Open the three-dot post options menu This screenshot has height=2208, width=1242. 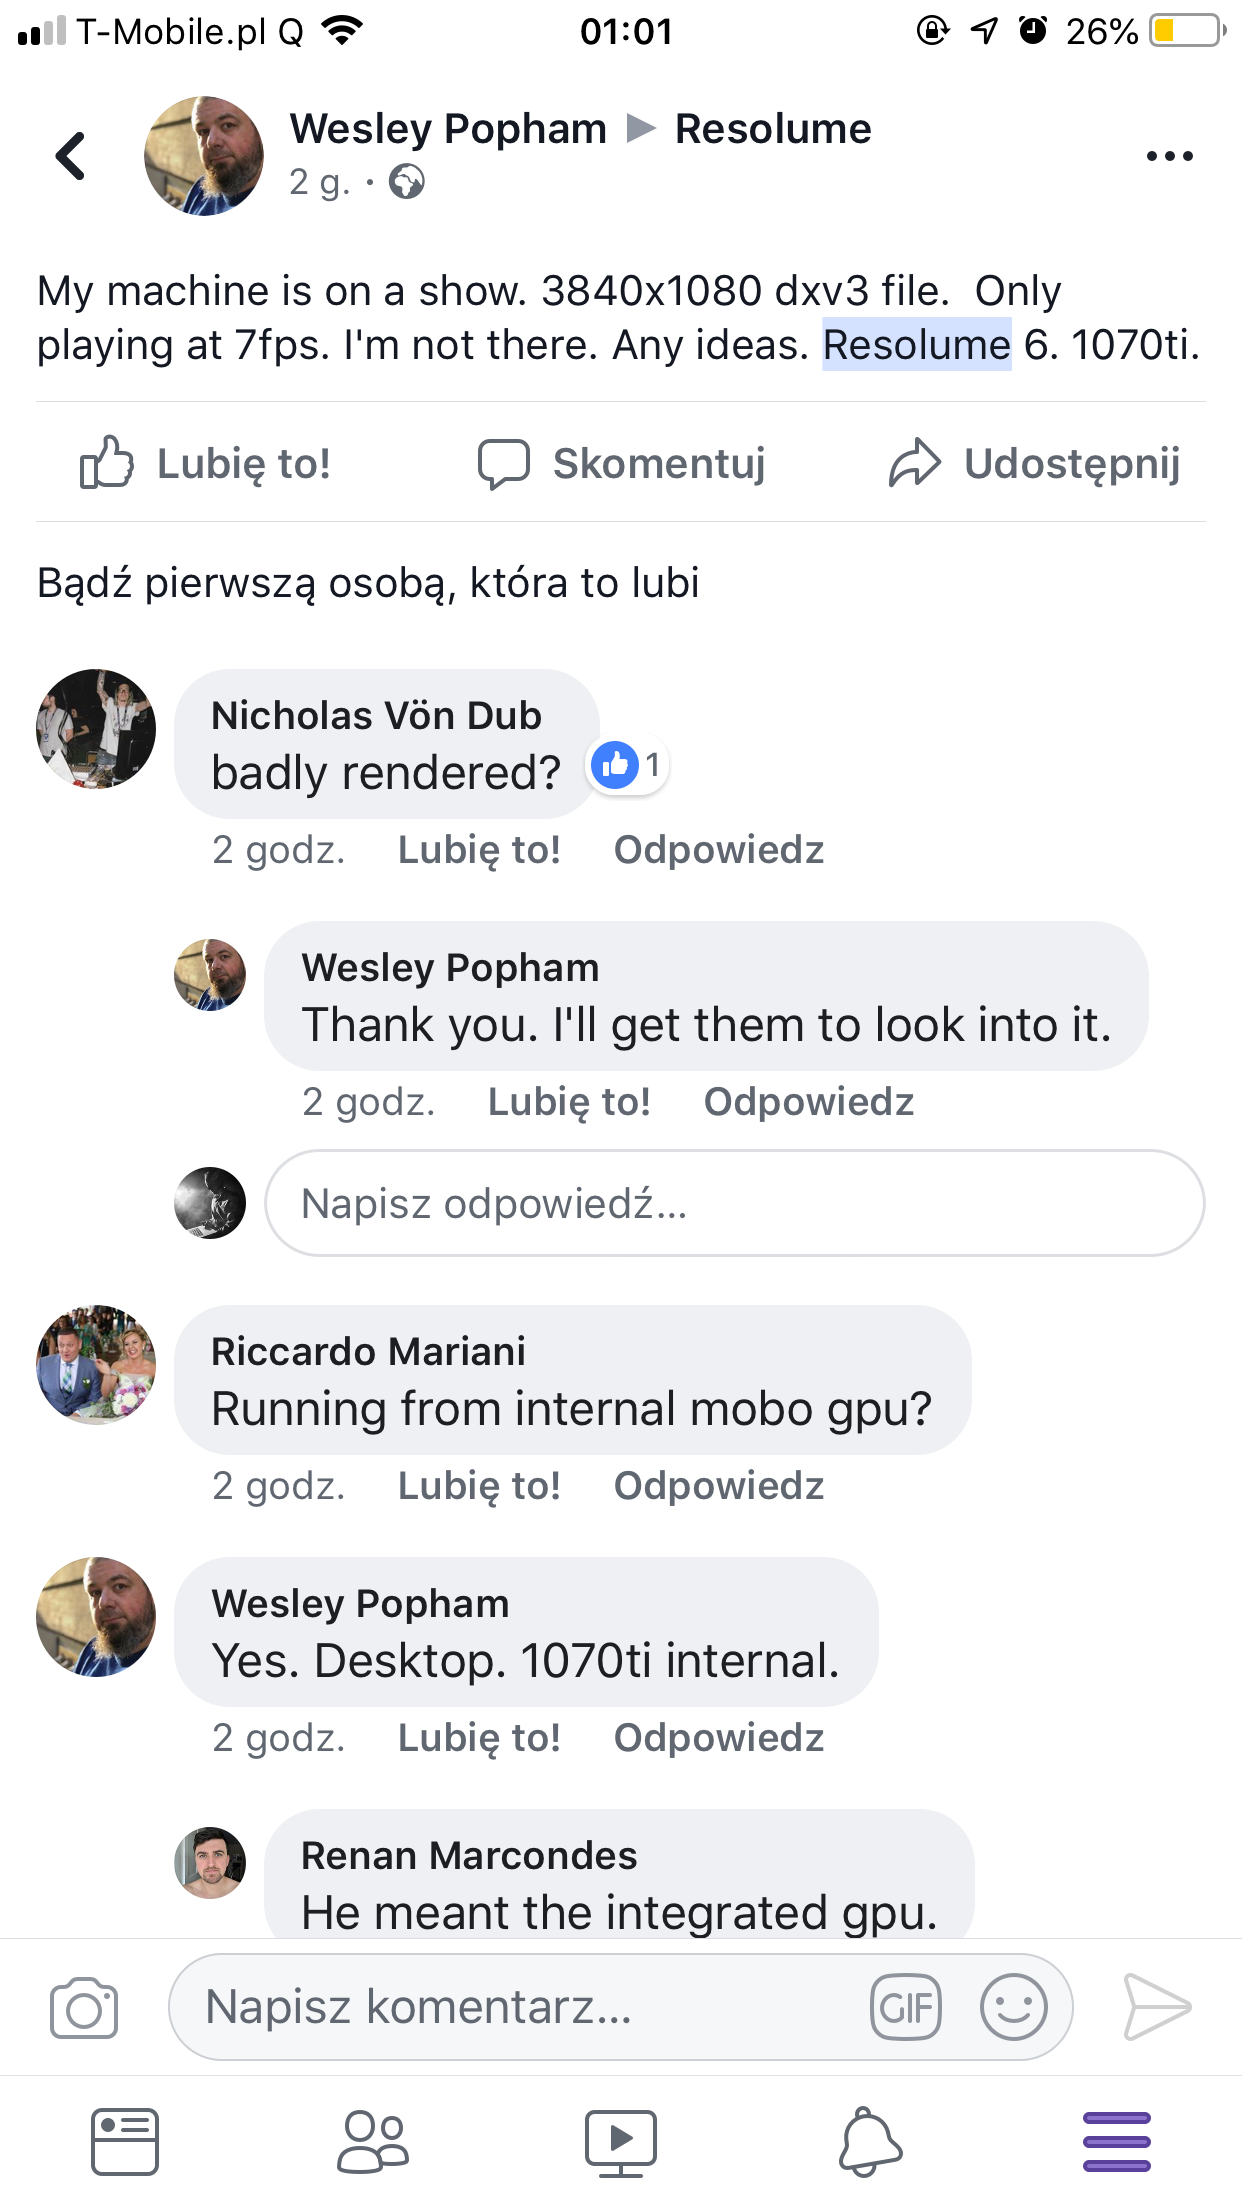point(1169,156)
